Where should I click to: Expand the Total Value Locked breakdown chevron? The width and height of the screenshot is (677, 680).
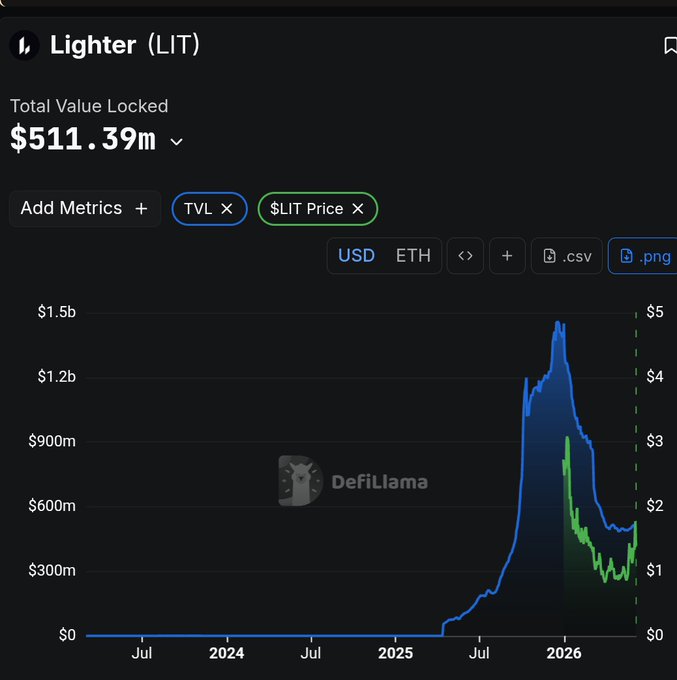click(177, 142)
